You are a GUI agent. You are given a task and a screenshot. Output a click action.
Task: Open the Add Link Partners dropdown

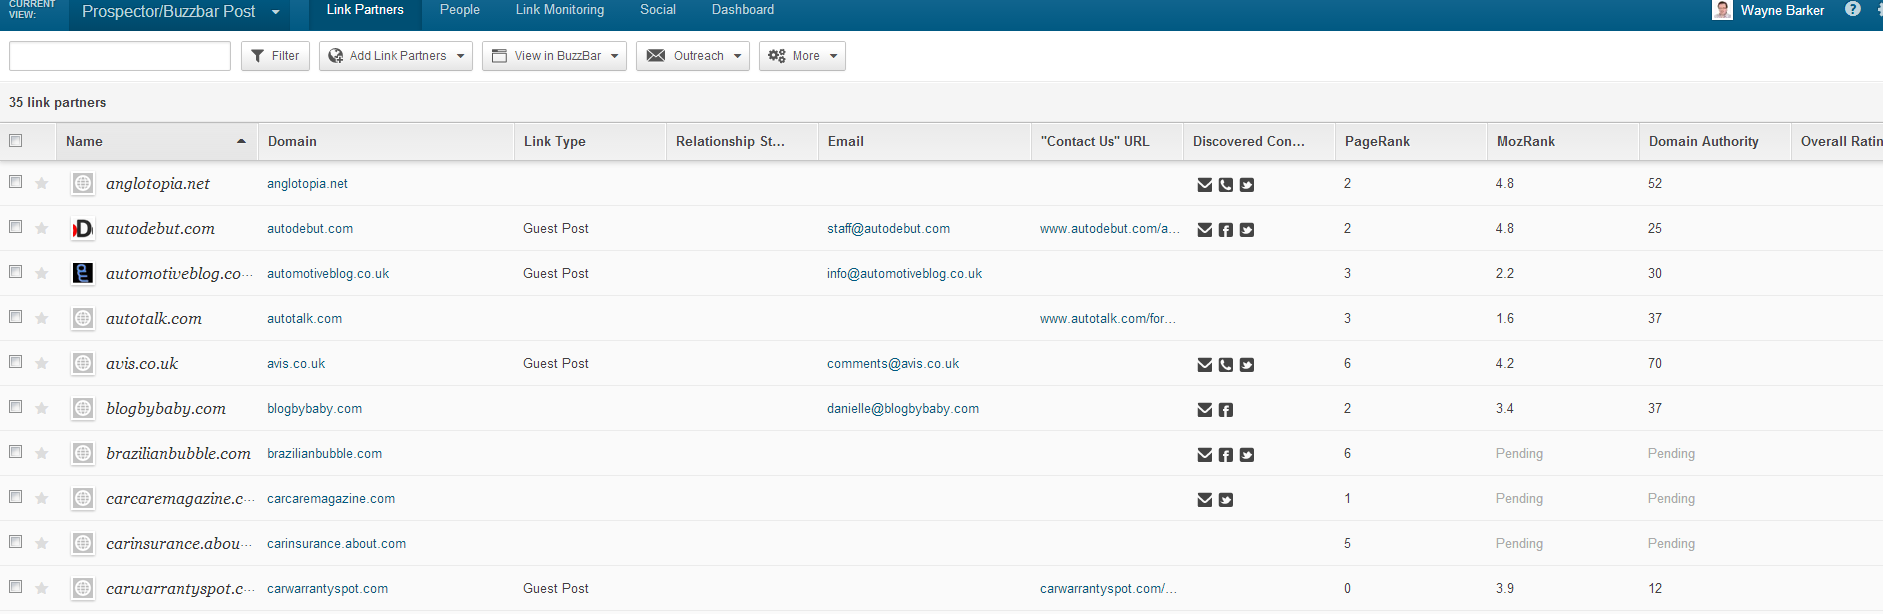pyautogui.click(x=397, y=56)
